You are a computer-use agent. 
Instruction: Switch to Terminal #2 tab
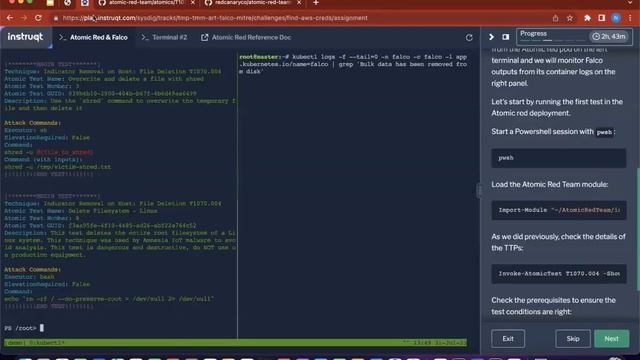point(164,38)
